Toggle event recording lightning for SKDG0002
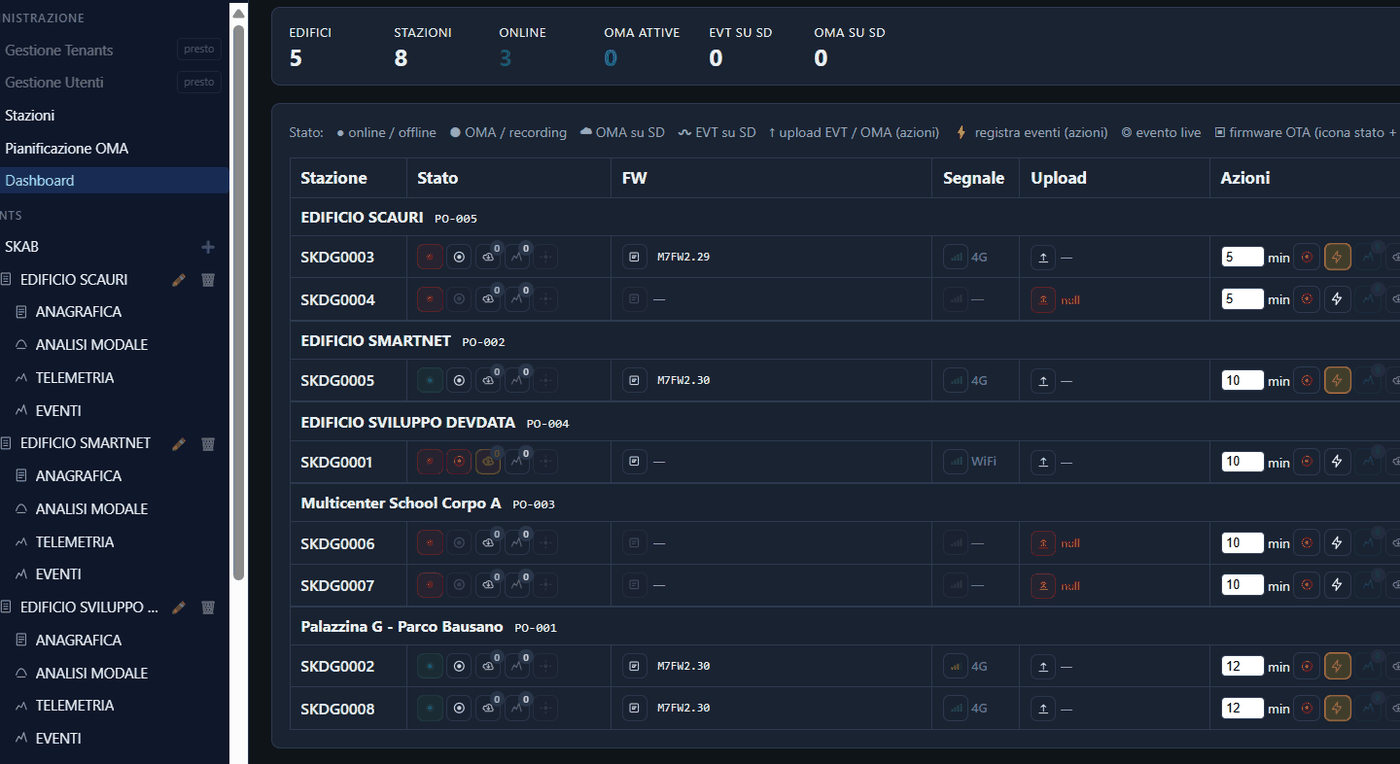1400x764 pixels. coord(1337,666)
